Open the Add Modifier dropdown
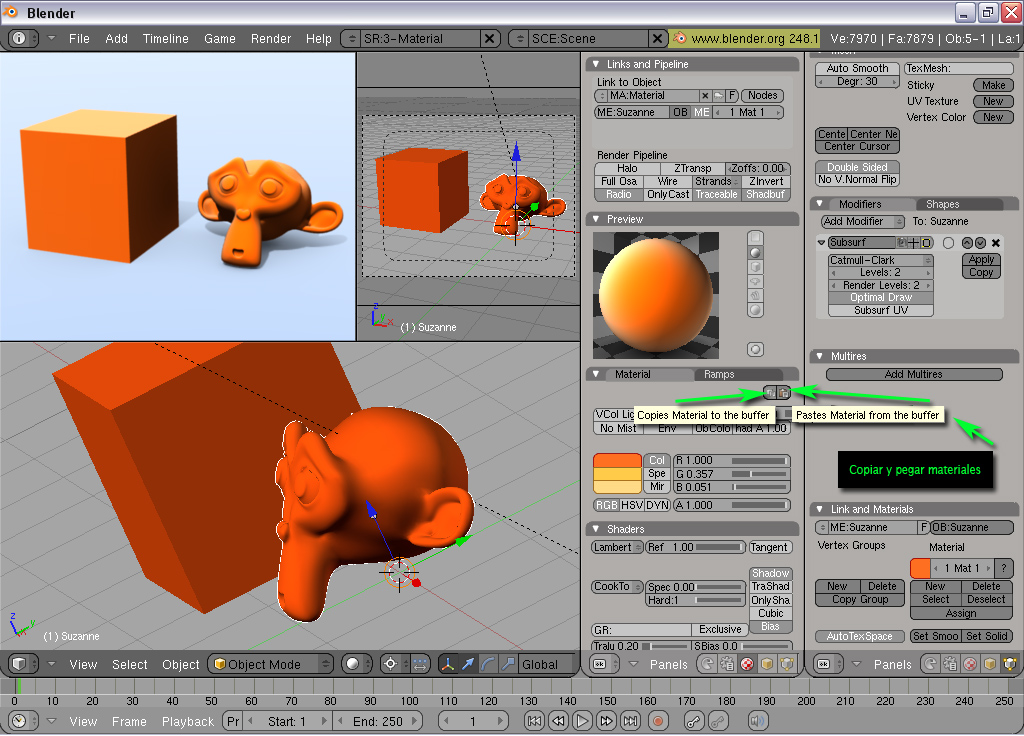The height and width of the screenshot is (736, 1024). point(862,222)
